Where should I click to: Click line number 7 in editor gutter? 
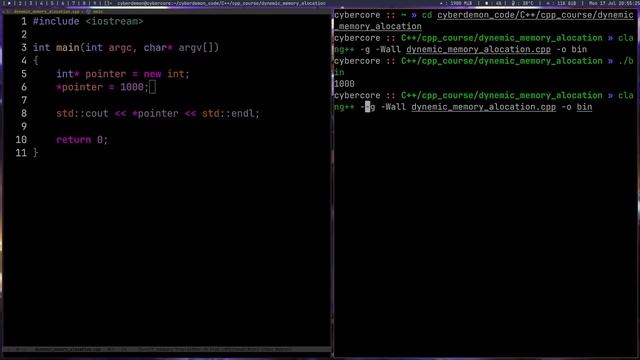[24, 100]
